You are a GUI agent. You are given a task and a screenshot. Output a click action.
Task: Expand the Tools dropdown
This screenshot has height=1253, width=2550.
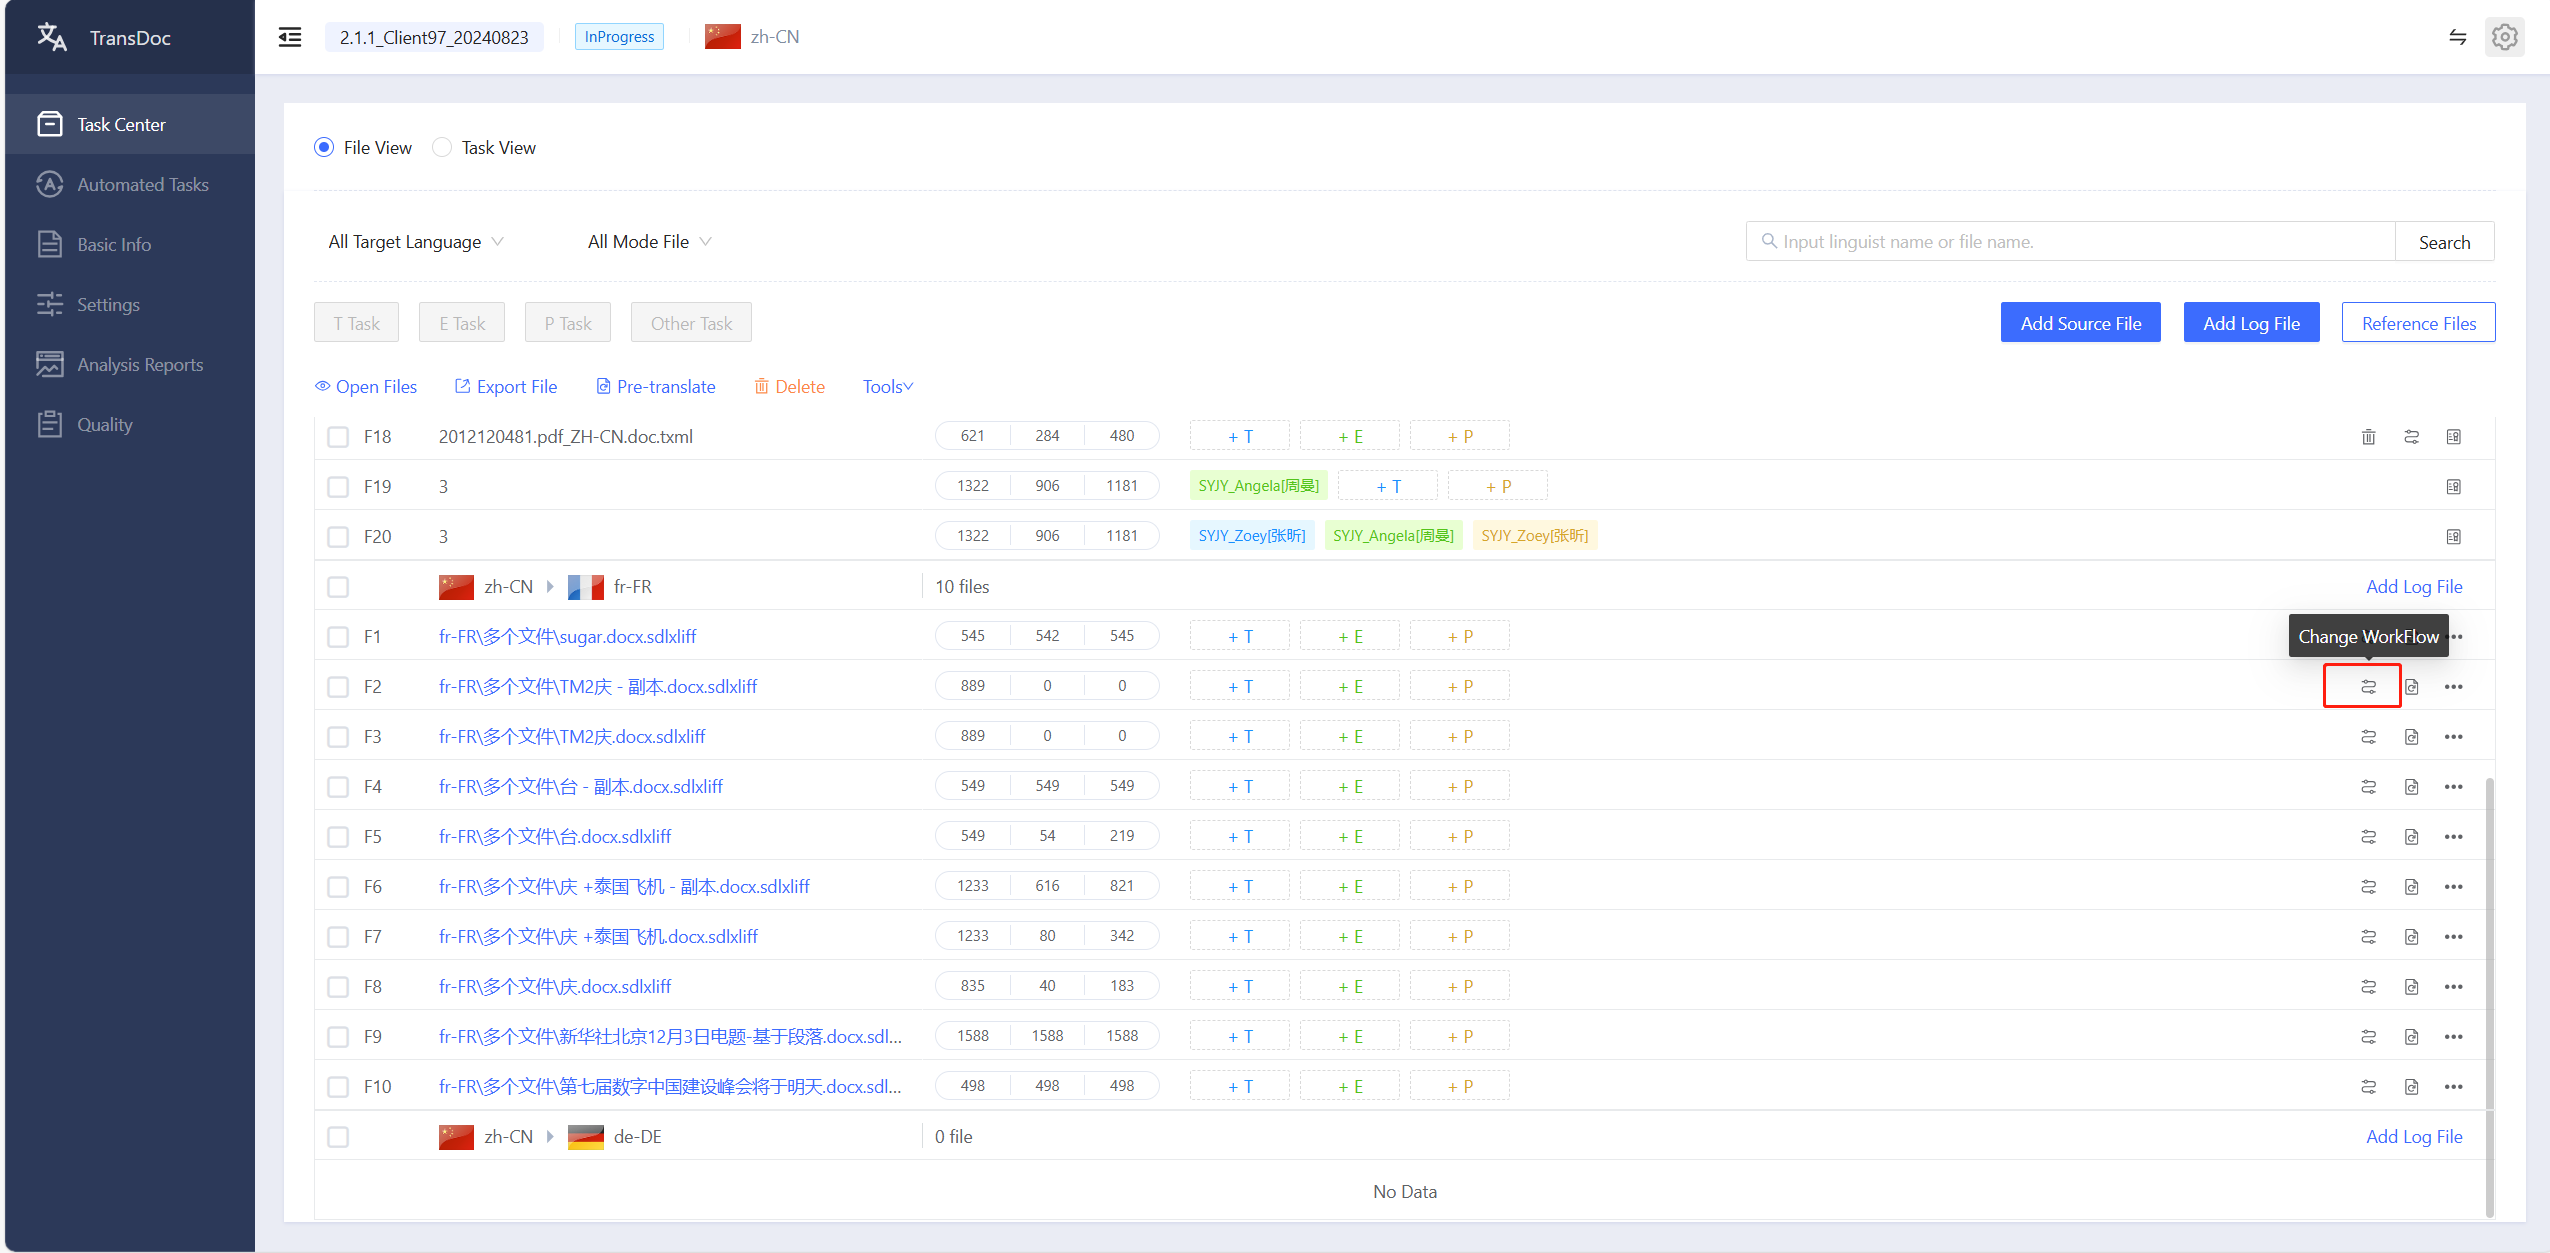(888, 386)
